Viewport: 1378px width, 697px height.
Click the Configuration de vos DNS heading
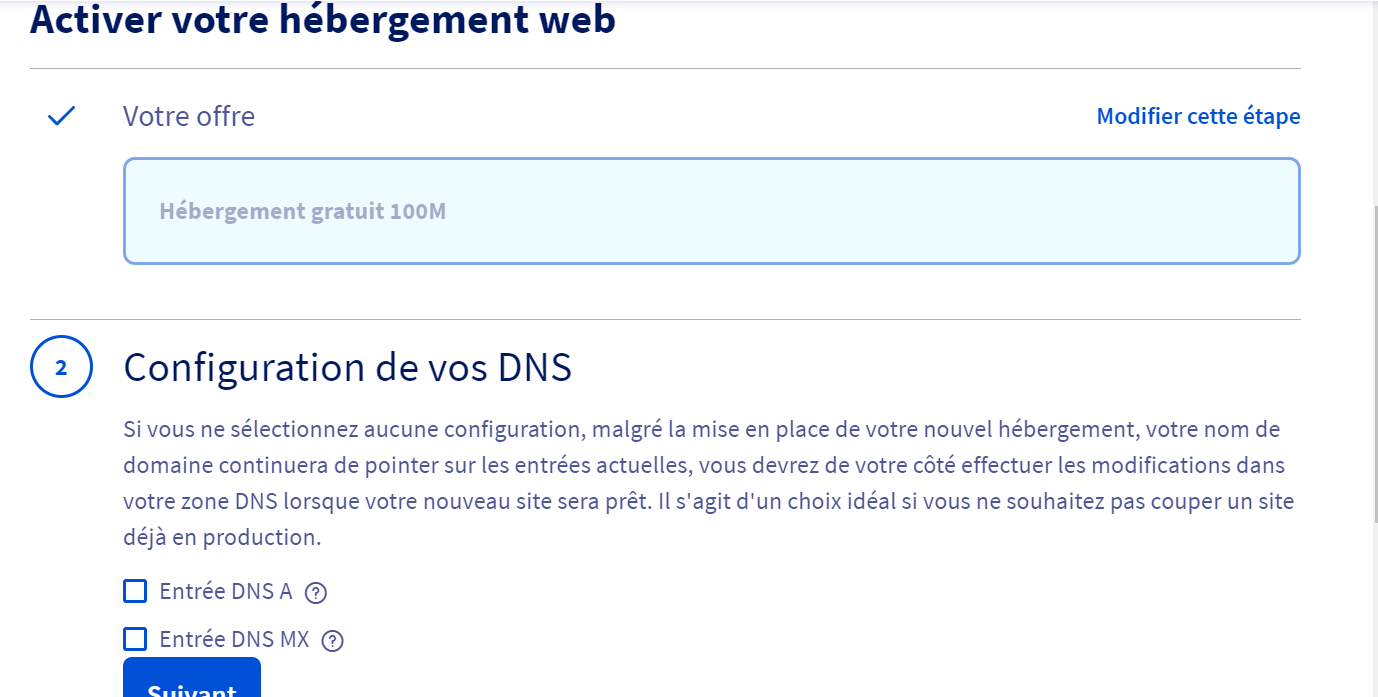click(x=348, y=367)
